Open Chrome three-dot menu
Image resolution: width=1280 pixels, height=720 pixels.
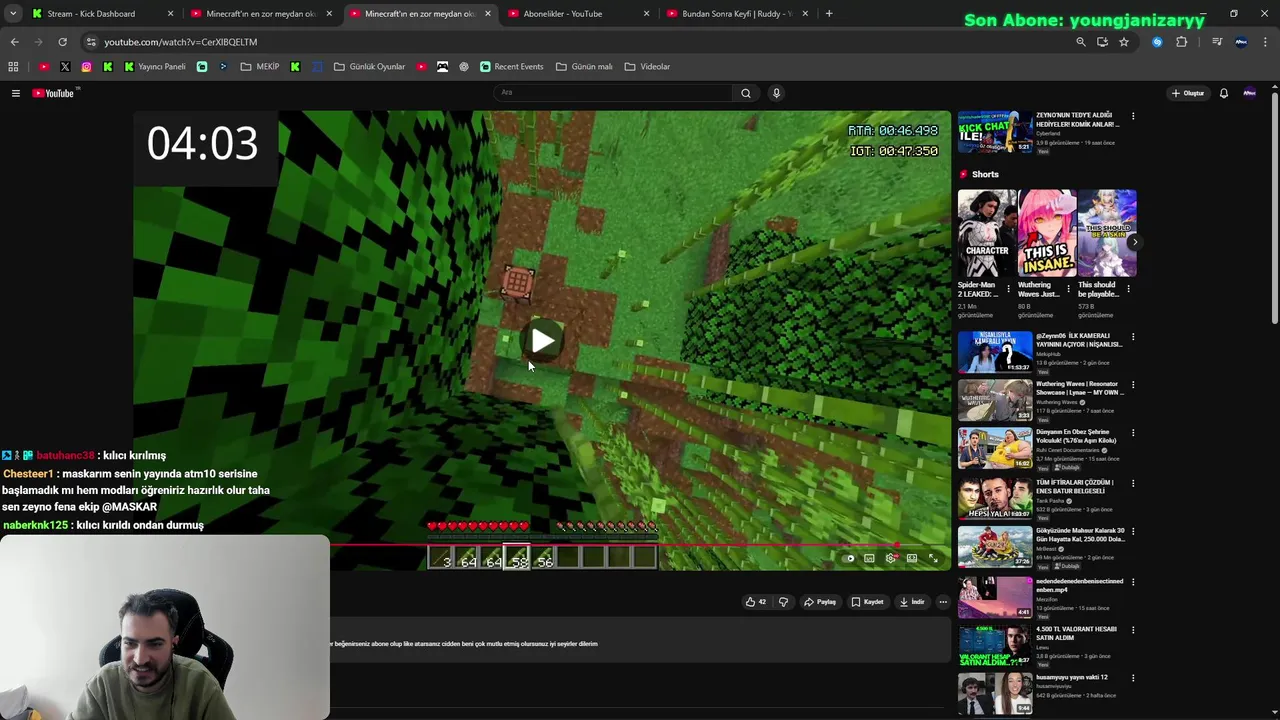pyautogui.click(x=1266, y=42)
